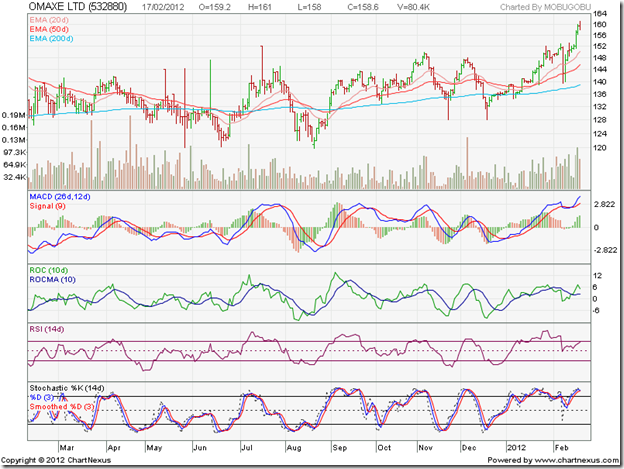624x469 pixels.
Task: Click the 12 ROC axis value
Action: coord(597,276)
